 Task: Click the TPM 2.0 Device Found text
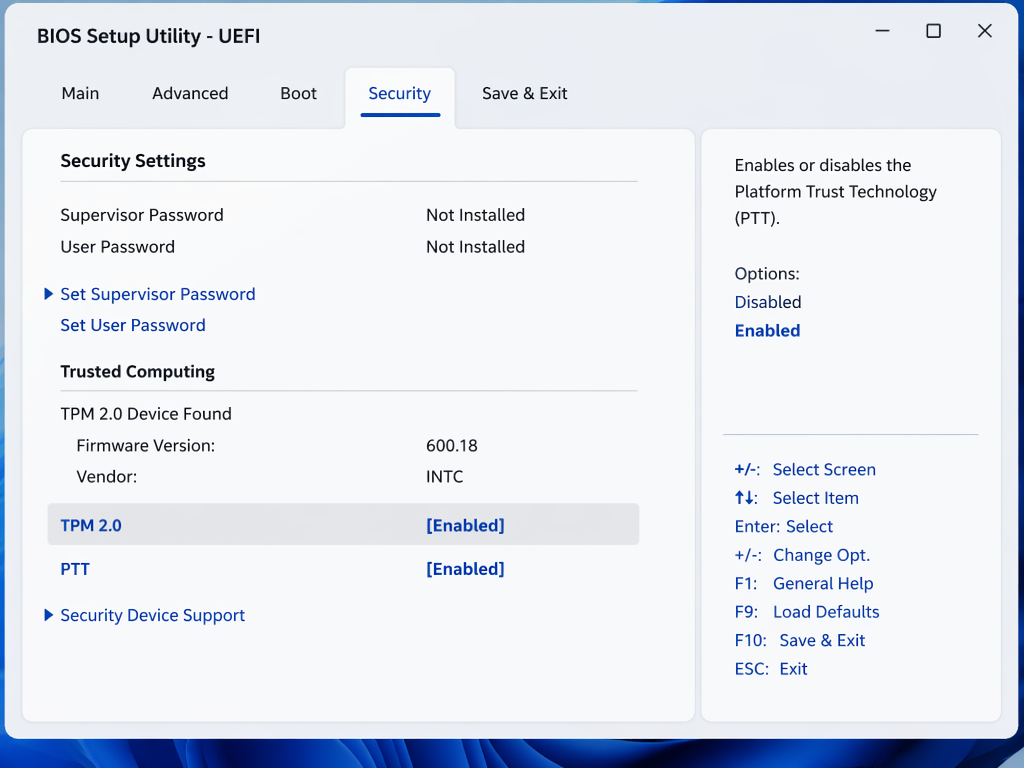[x=146, y=414]
